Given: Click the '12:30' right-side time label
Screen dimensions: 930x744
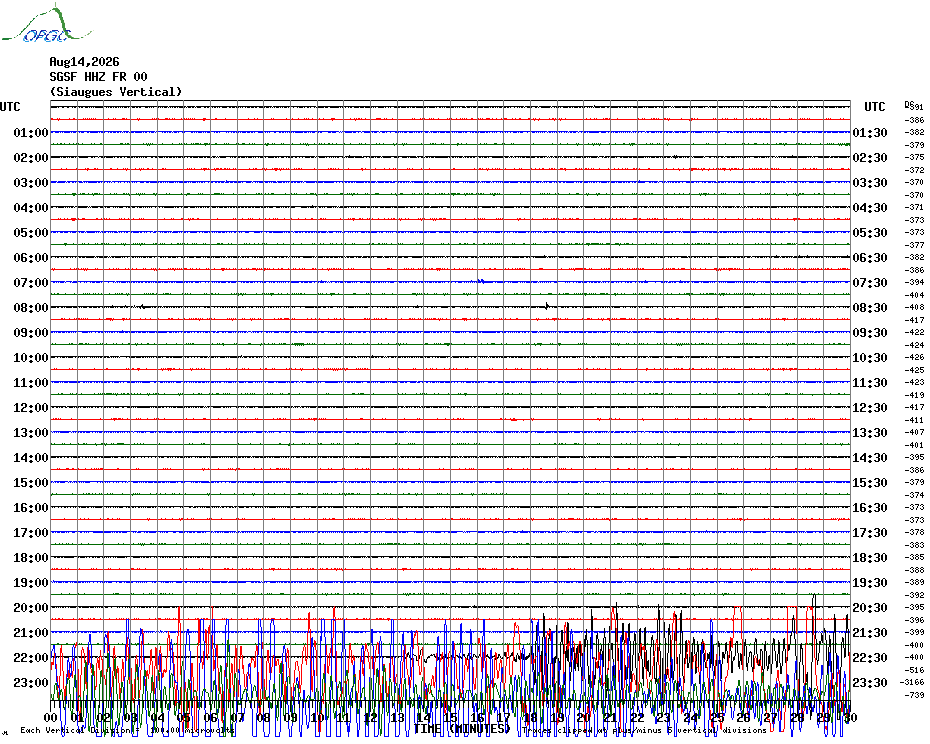Looking at the screenshot, I should (x=870, y=408).
